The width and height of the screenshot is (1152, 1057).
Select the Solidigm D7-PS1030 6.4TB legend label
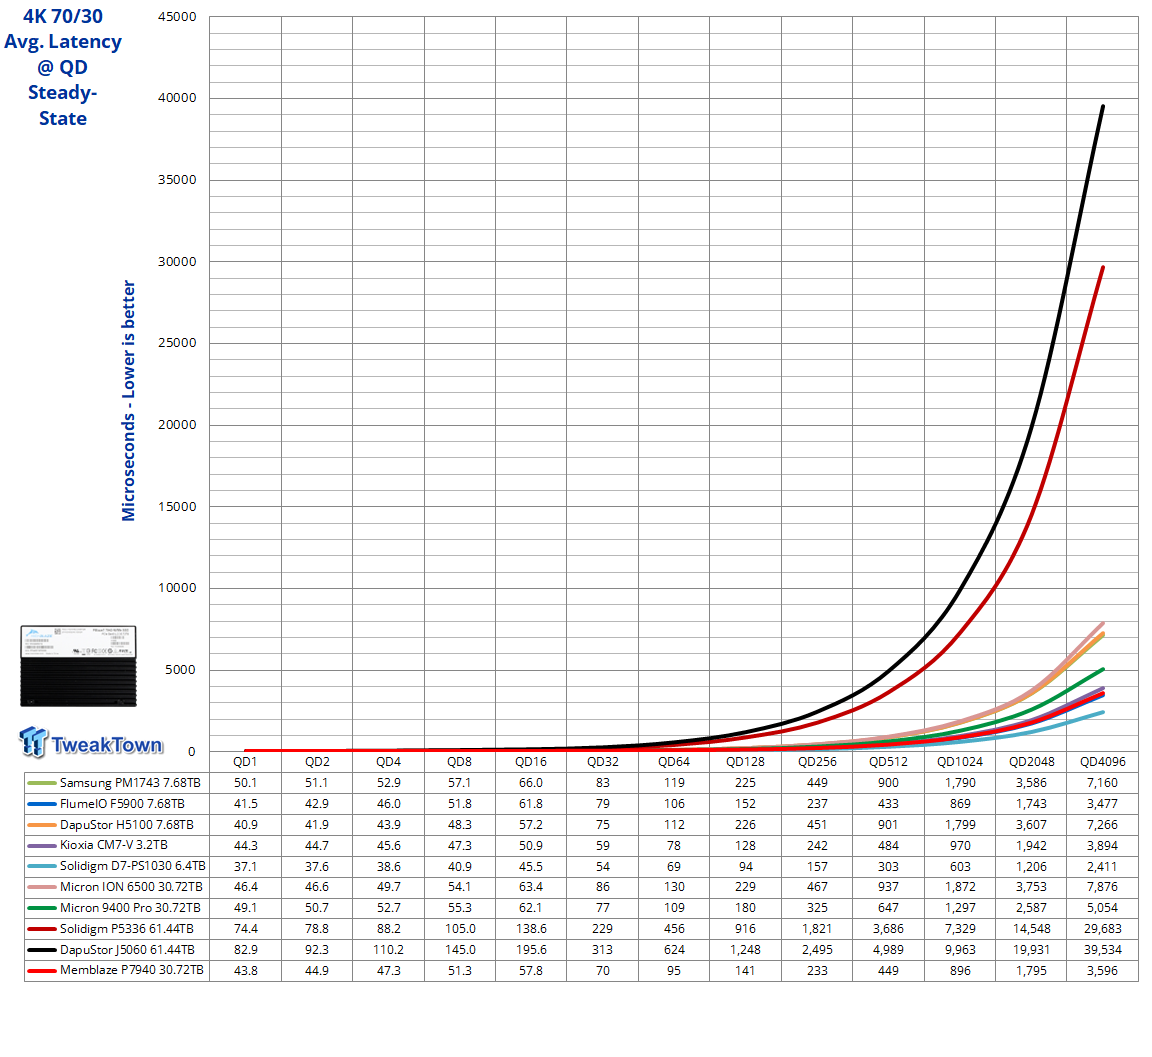click(133, 866)
